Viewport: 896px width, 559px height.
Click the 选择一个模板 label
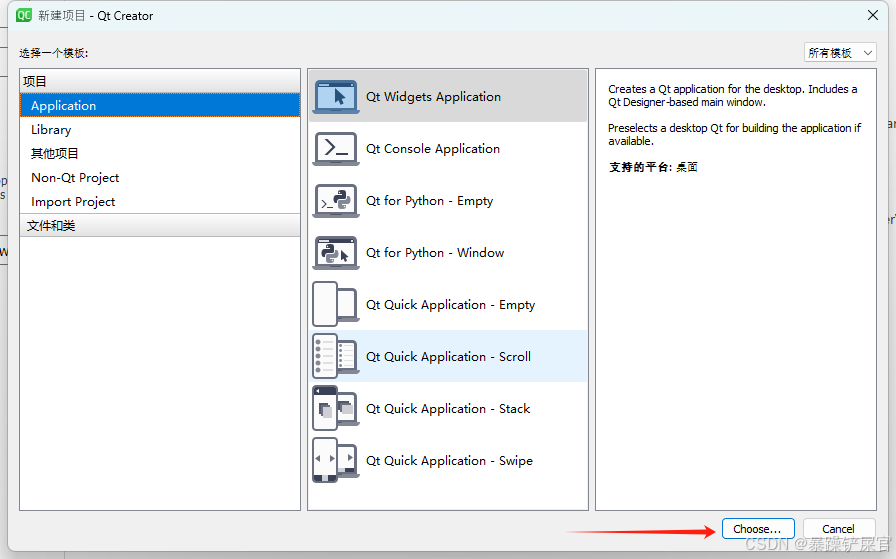(x=54, y=53)
